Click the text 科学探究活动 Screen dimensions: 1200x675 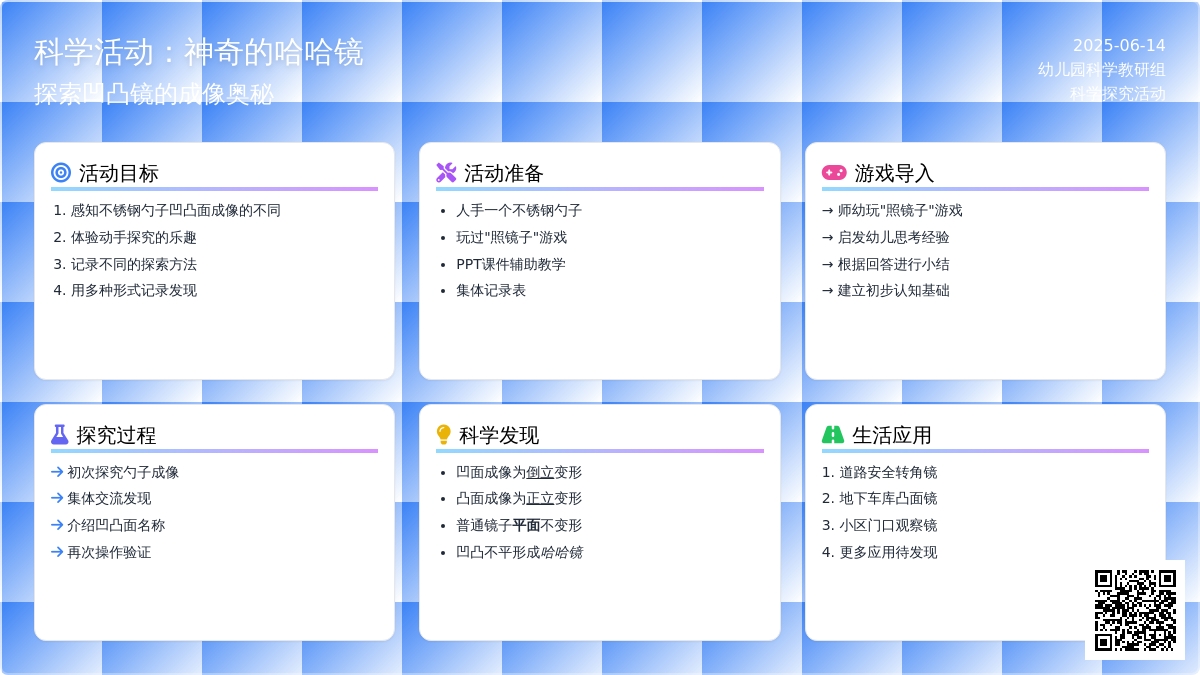pyautogui.click(x=1118, y=94)
